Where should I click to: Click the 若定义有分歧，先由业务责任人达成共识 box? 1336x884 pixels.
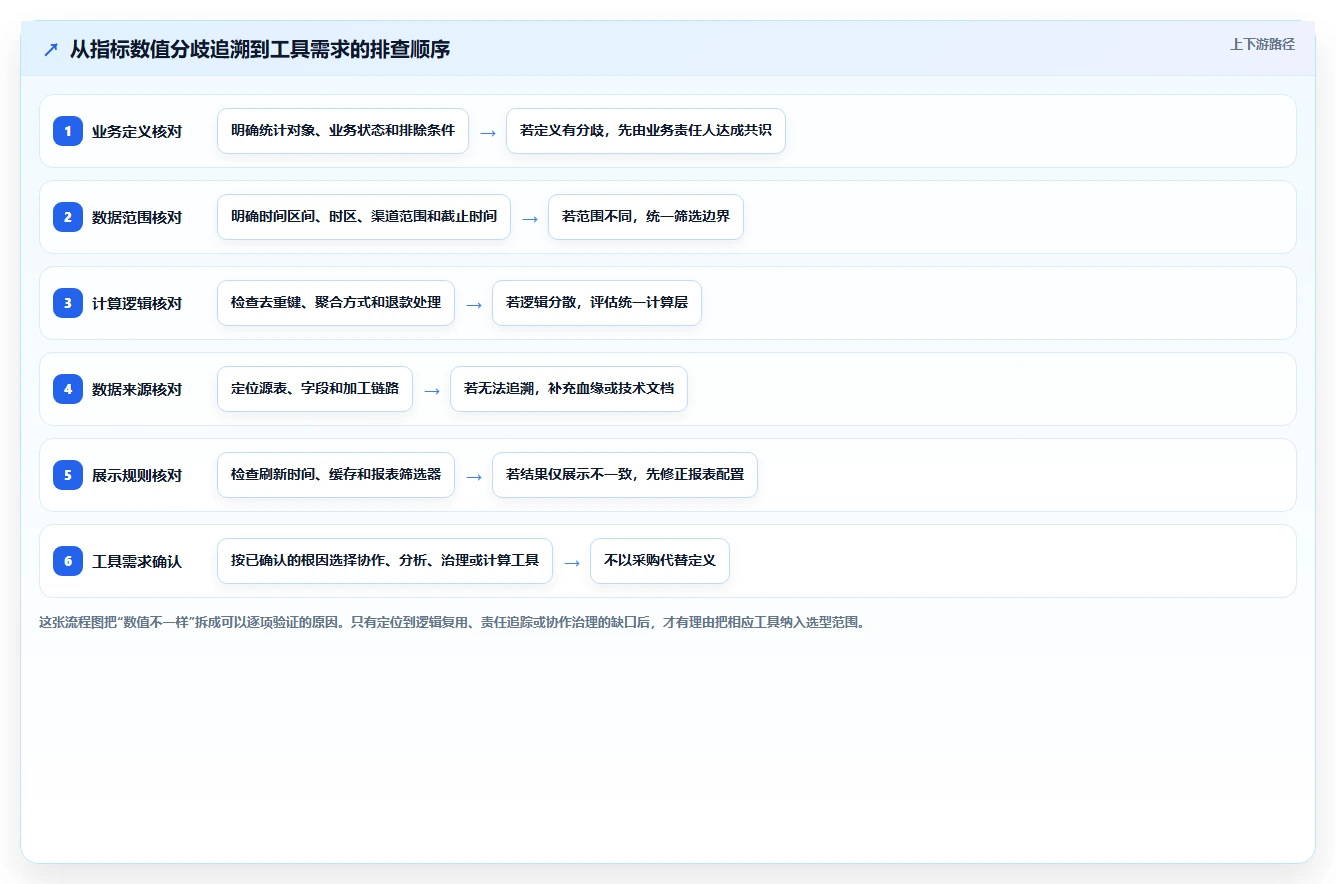[x=646, y=131]
